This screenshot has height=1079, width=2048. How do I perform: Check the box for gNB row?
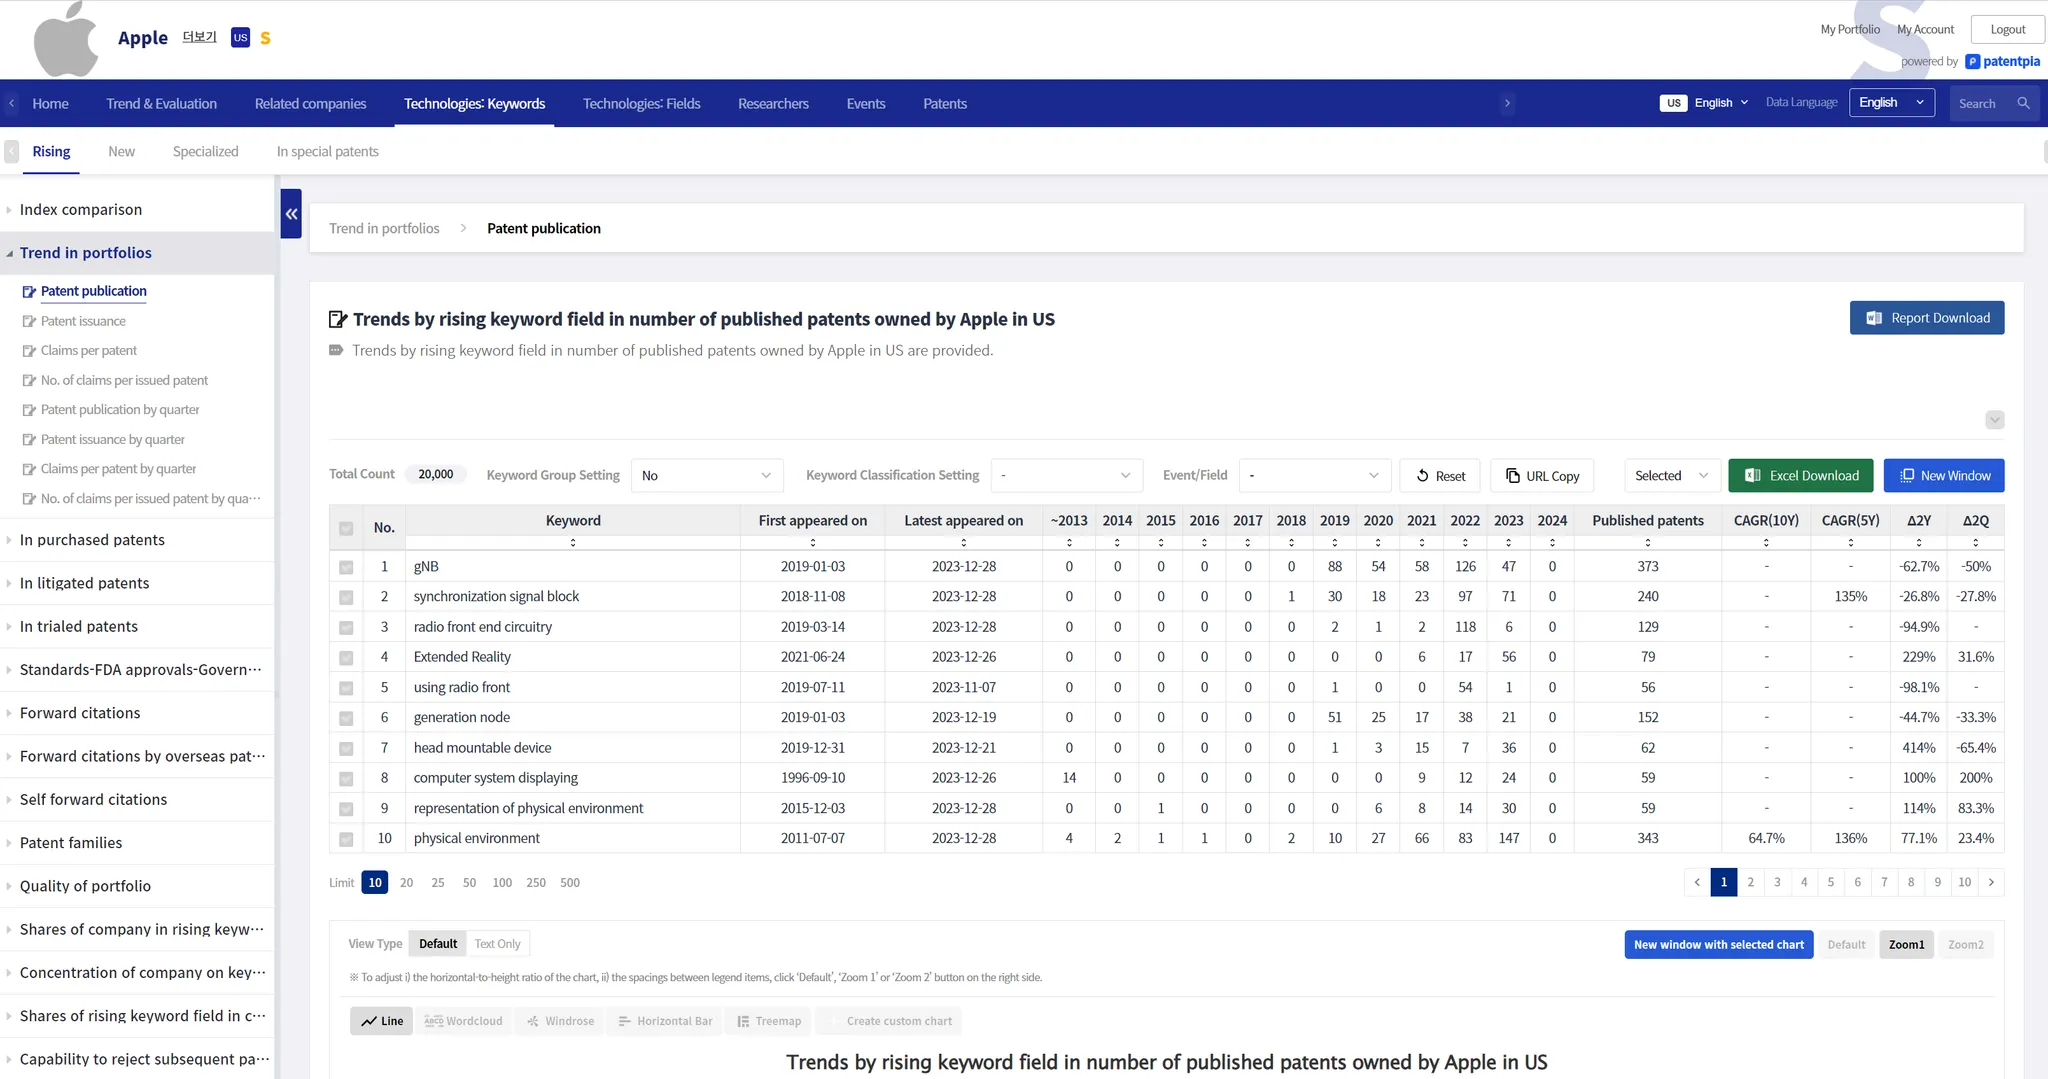pos(346,567)
